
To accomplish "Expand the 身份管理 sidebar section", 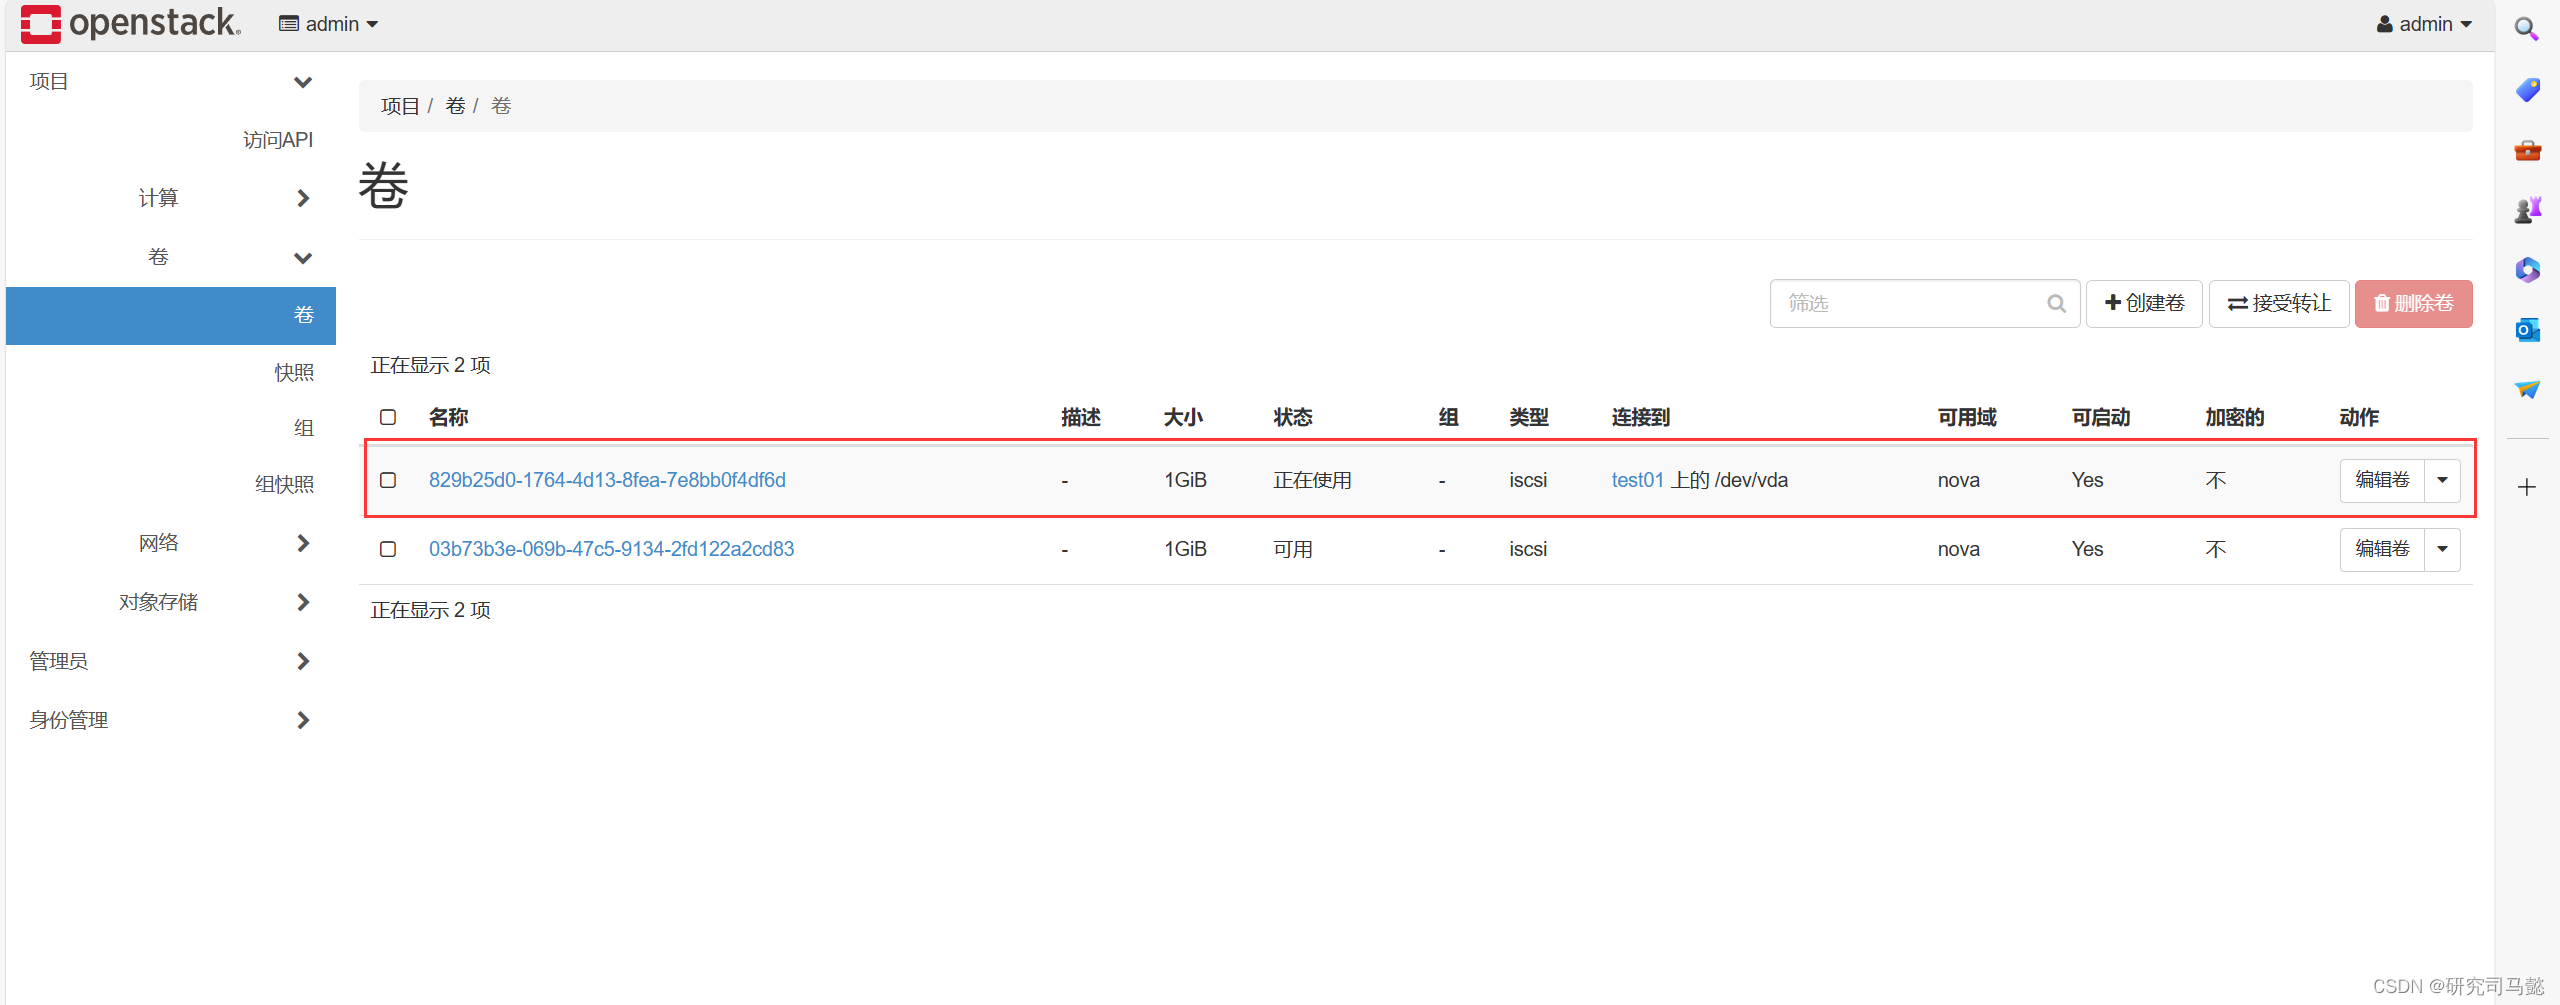I will point(171,720).
